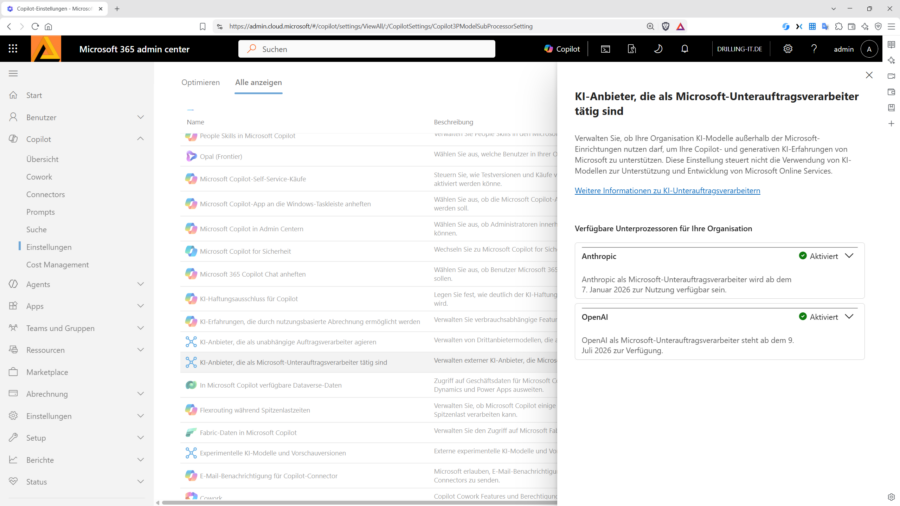Viewport: 900px width, 506px height.
Task: Open Microsoft 365 admin center home title
Action: pos(134,49)
